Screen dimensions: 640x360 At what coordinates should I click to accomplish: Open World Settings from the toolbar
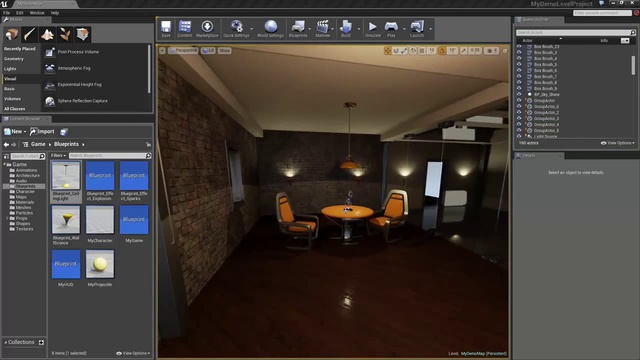270,29
